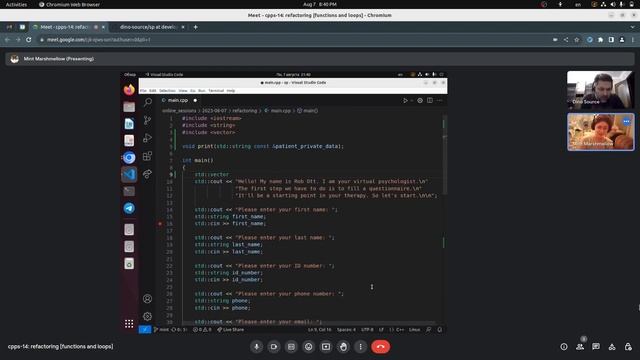Open Extensions view in shared VS Code
The height and width of the screenshot is (360, 640).
coord(148,156)
